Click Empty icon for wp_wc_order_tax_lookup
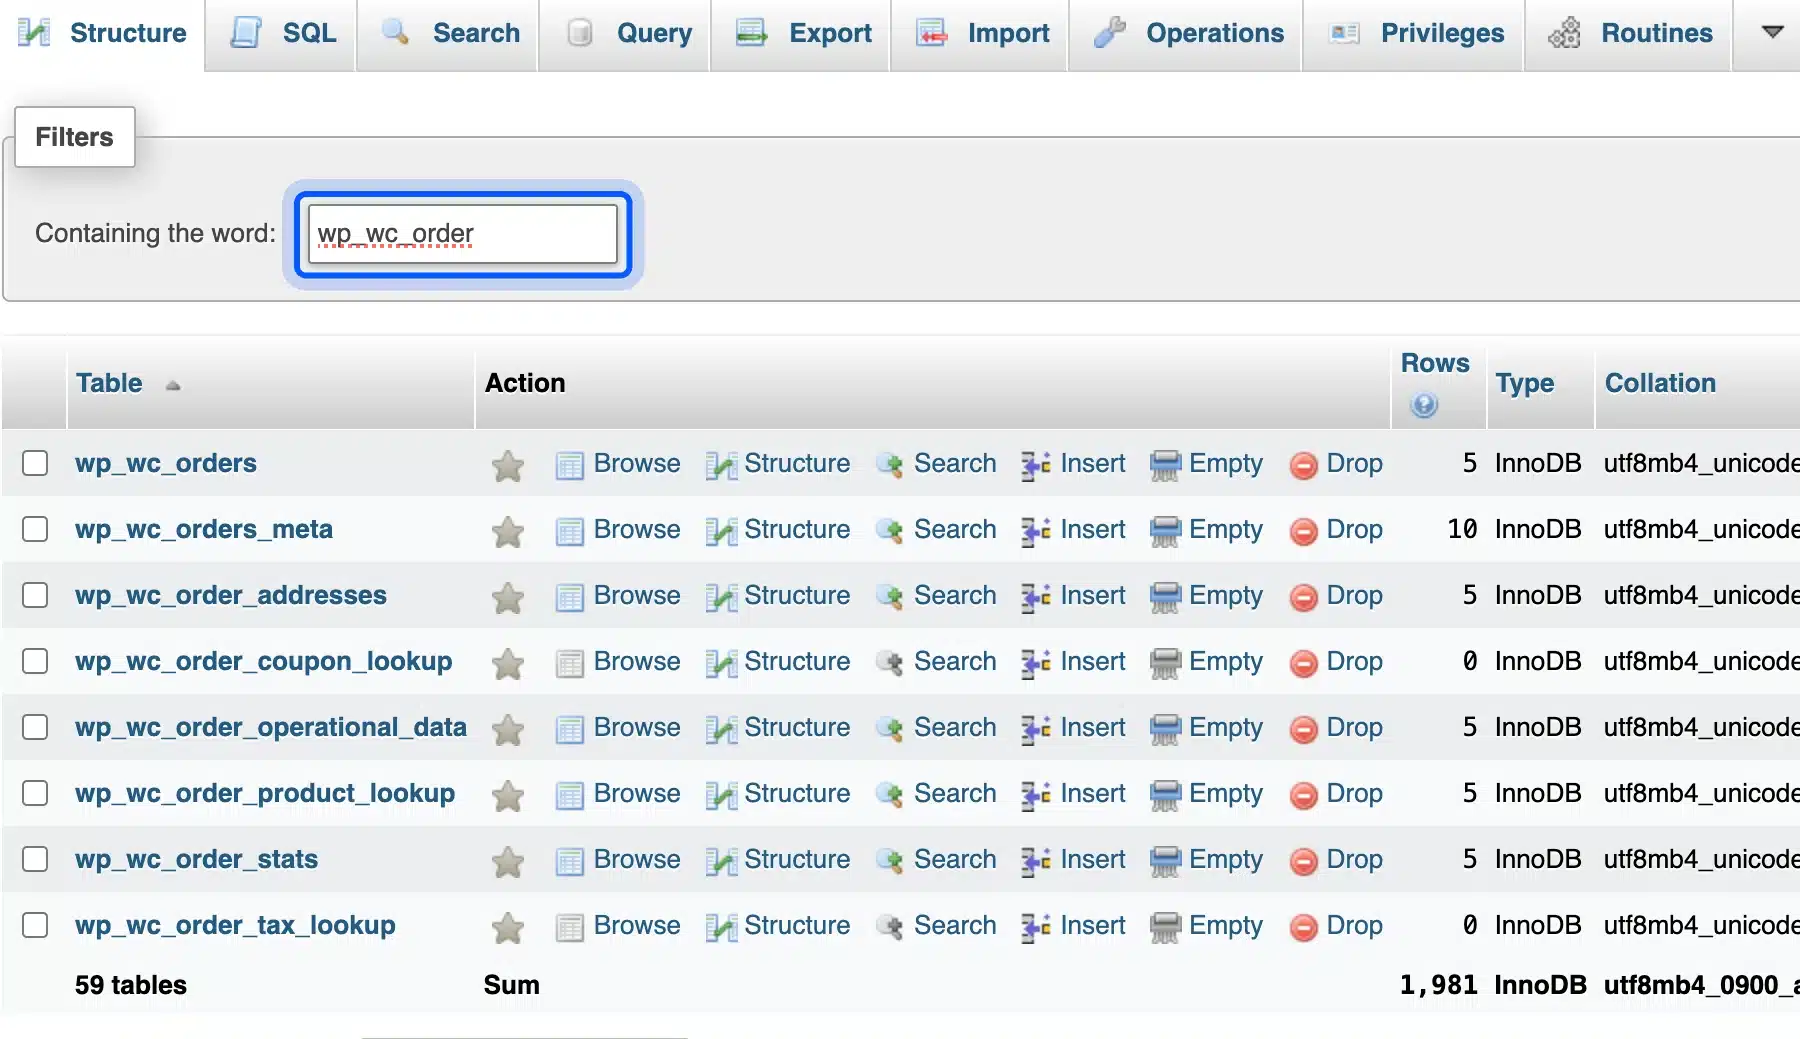The height and width of the screenshot is (1039, 1800). [x=1165, y=928]
